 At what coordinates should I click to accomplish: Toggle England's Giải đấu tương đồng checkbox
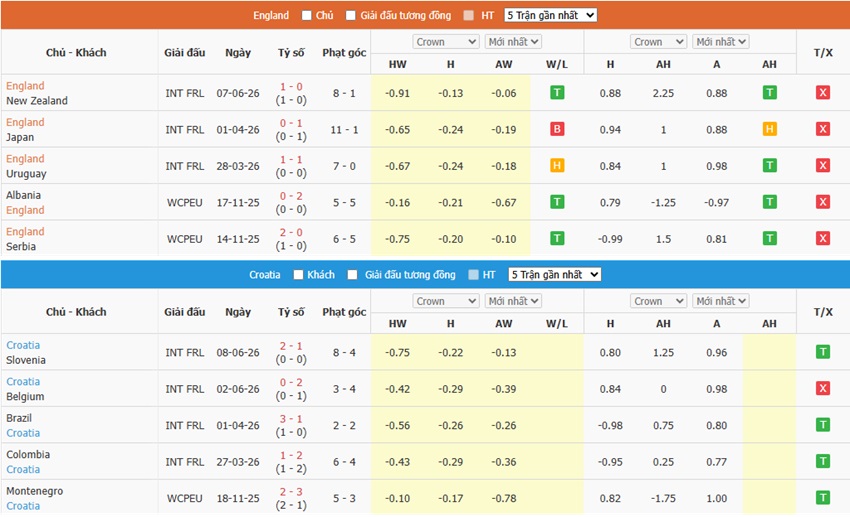(351, 16)
